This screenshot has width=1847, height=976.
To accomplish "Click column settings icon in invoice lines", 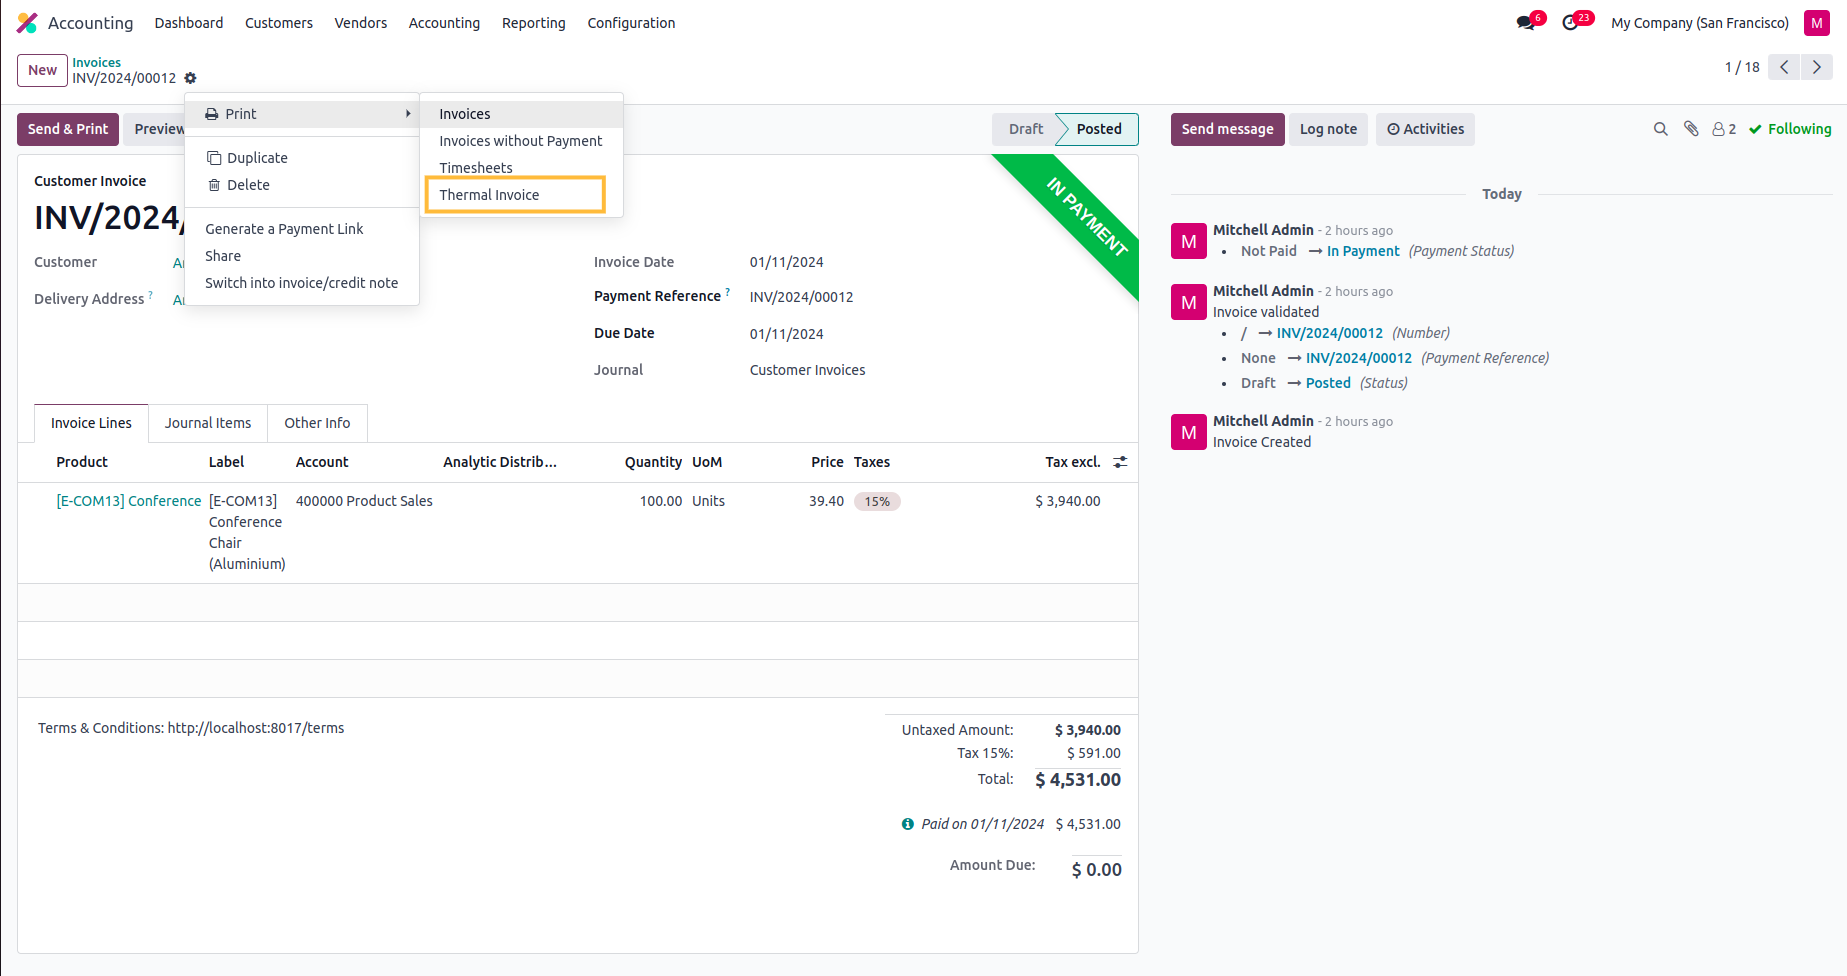I will (x=1120, y=462).
